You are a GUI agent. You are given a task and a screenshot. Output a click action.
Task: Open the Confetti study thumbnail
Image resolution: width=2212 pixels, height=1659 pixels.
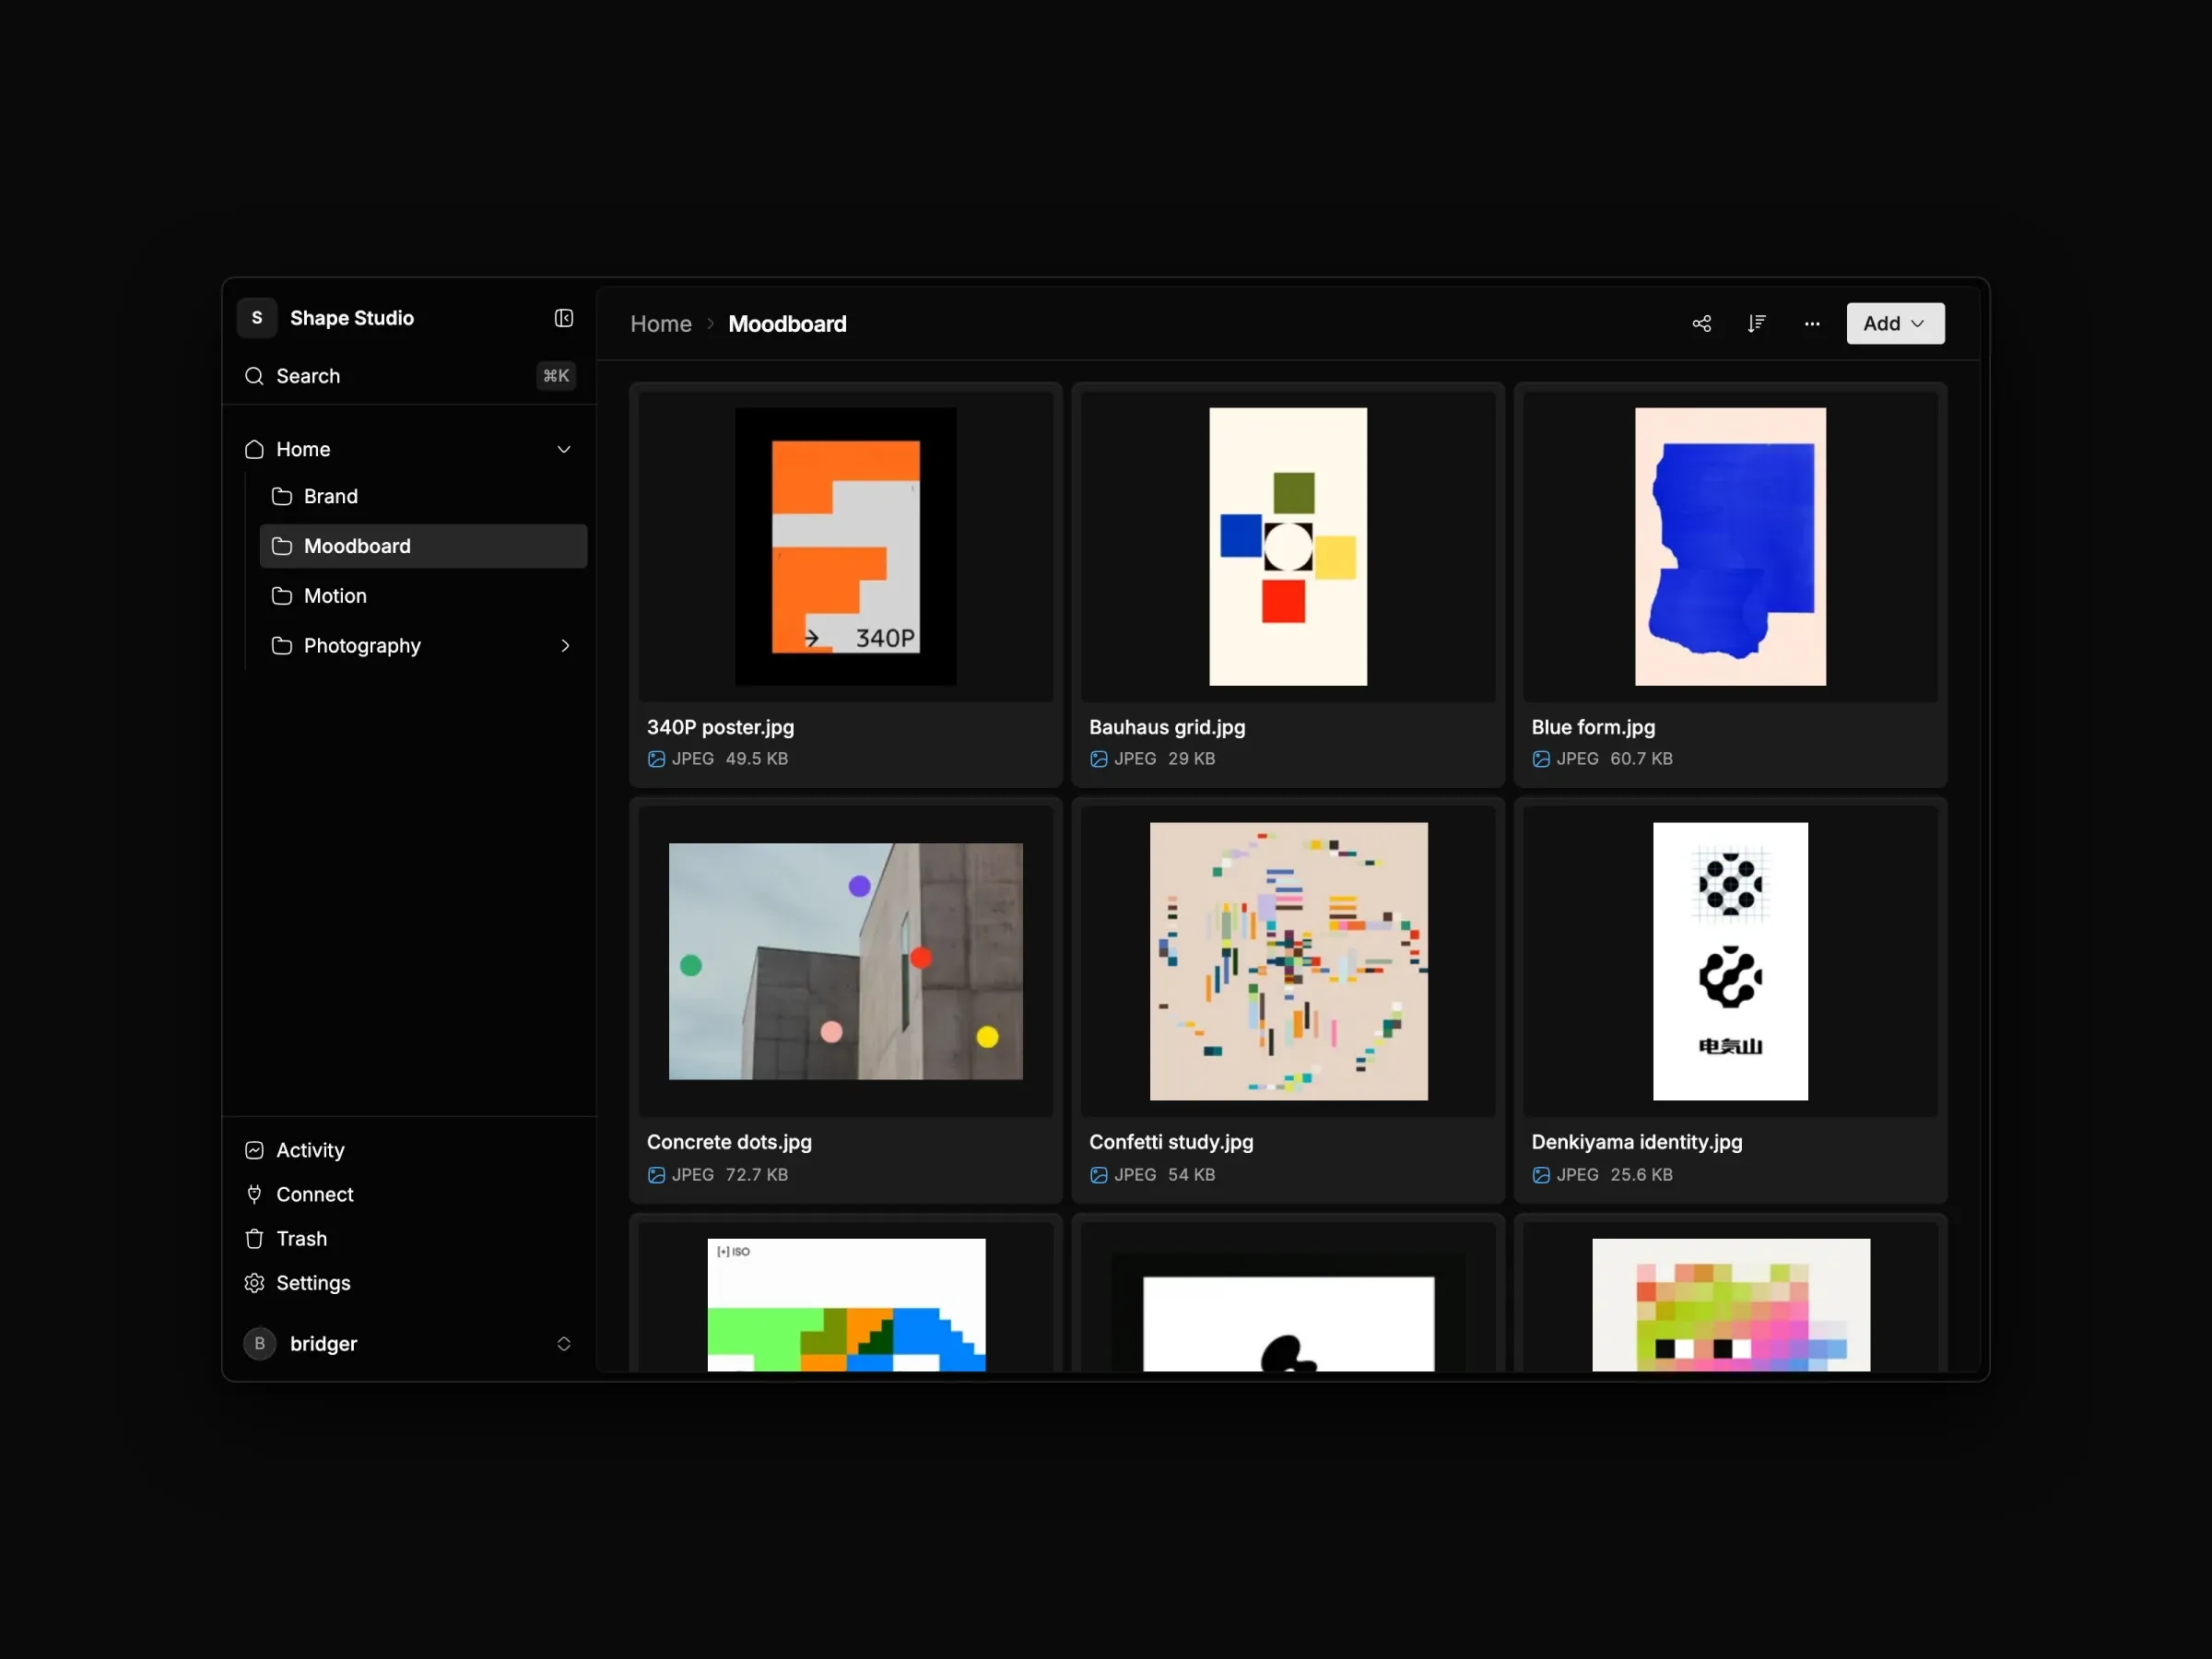(x=1288, y=961)
